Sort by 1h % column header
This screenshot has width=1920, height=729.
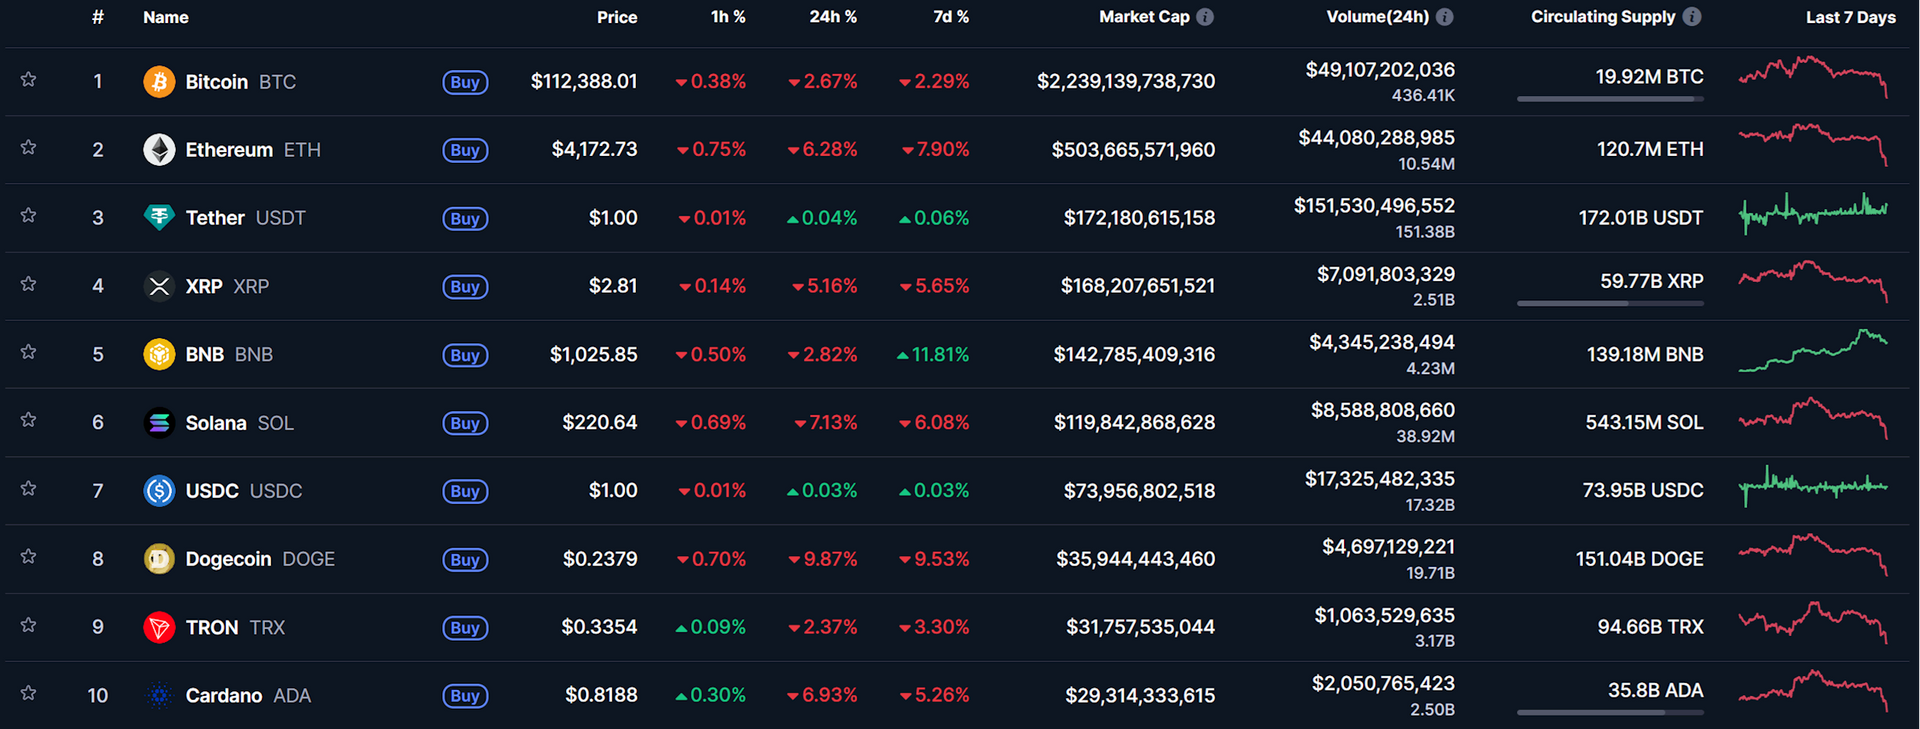point(728,17)
